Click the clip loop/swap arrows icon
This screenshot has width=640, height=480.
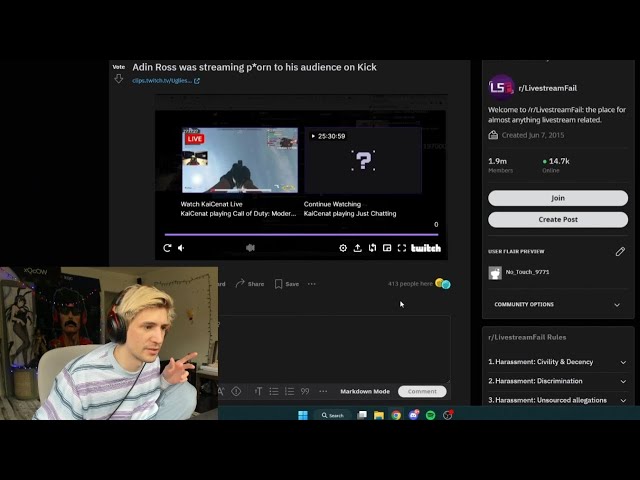point(372,248)
